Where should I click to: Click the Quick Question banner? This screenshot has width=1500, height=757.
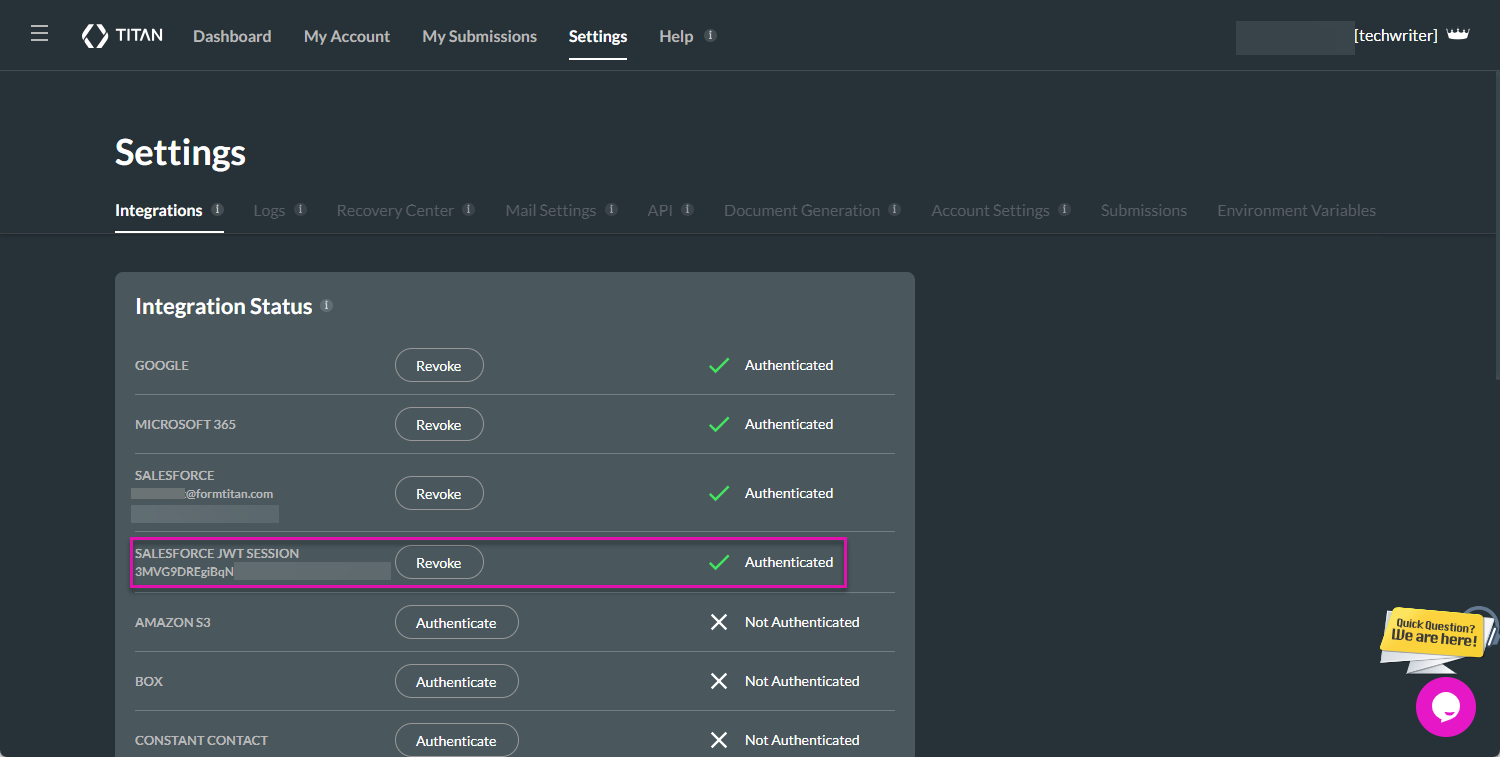tap(1435, 637)
